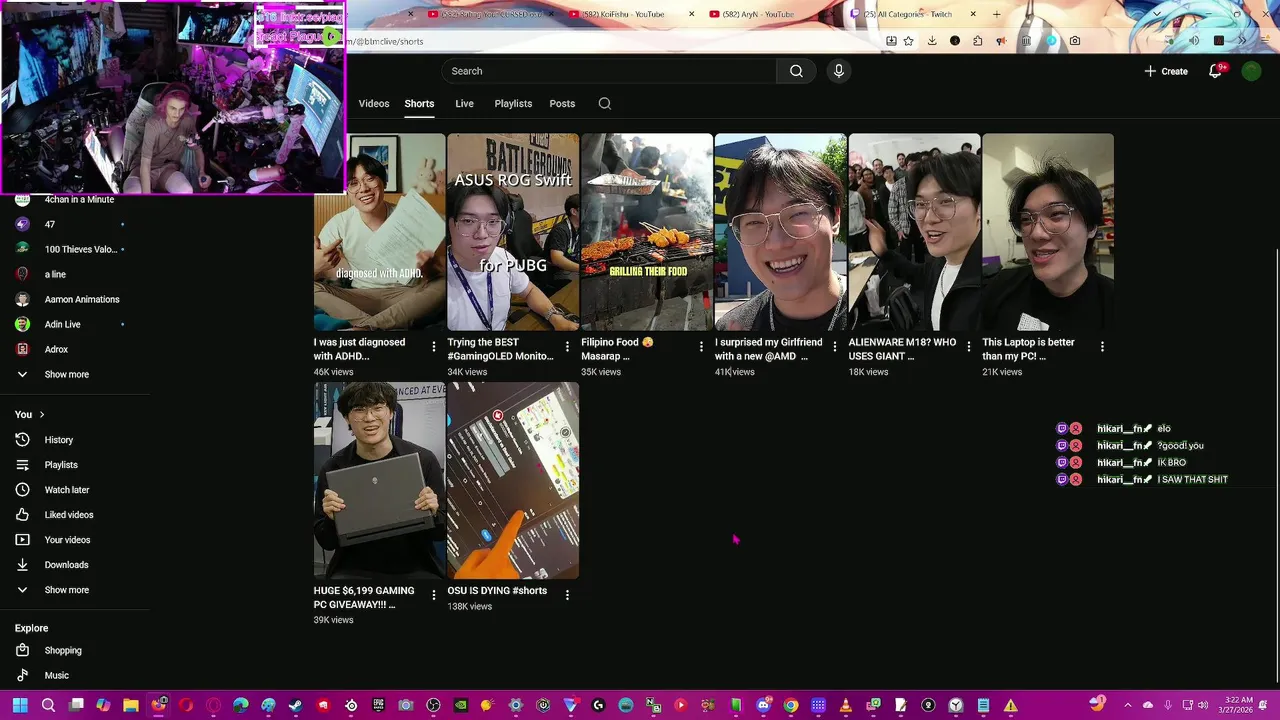Open options menu for Gaming PC Giveaway short
The width and height of the screenshot is (1280, 720).
coord(434,595)
